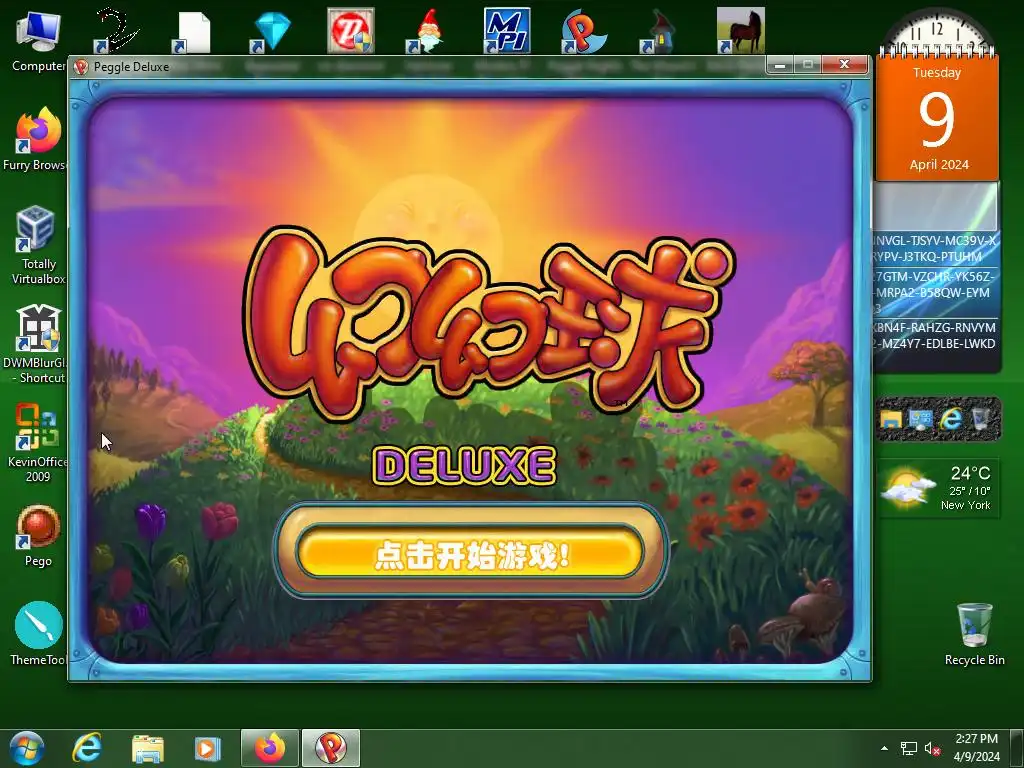
Task: Open the recycle bin icon in launcher gadget
Action: coord(980,419)
